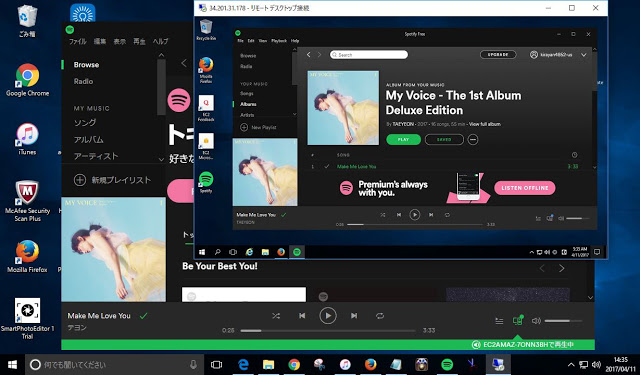Open Spotify shortcut on remote desktop
Image resolution: width=640 pixels, height=375 pixels.
(x=206, y=182)
